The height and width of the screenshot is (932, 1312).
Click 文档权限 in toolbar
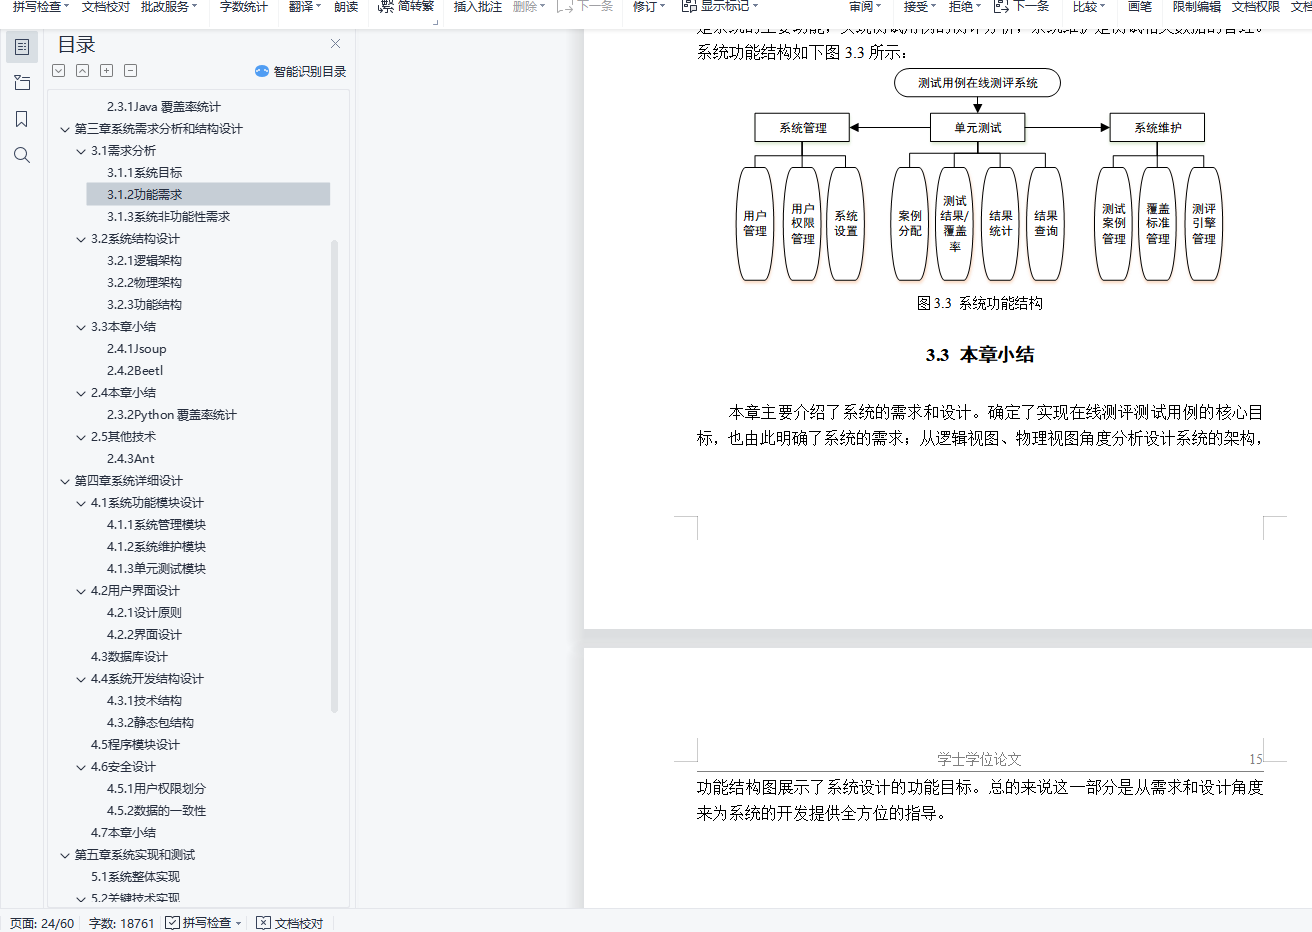1256,6
